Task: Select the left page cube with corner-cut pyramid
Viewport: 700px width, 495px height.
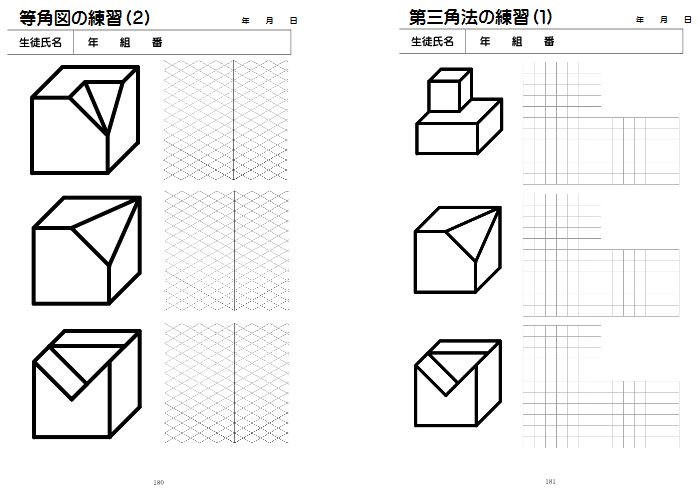Action: tap(87, 250)
